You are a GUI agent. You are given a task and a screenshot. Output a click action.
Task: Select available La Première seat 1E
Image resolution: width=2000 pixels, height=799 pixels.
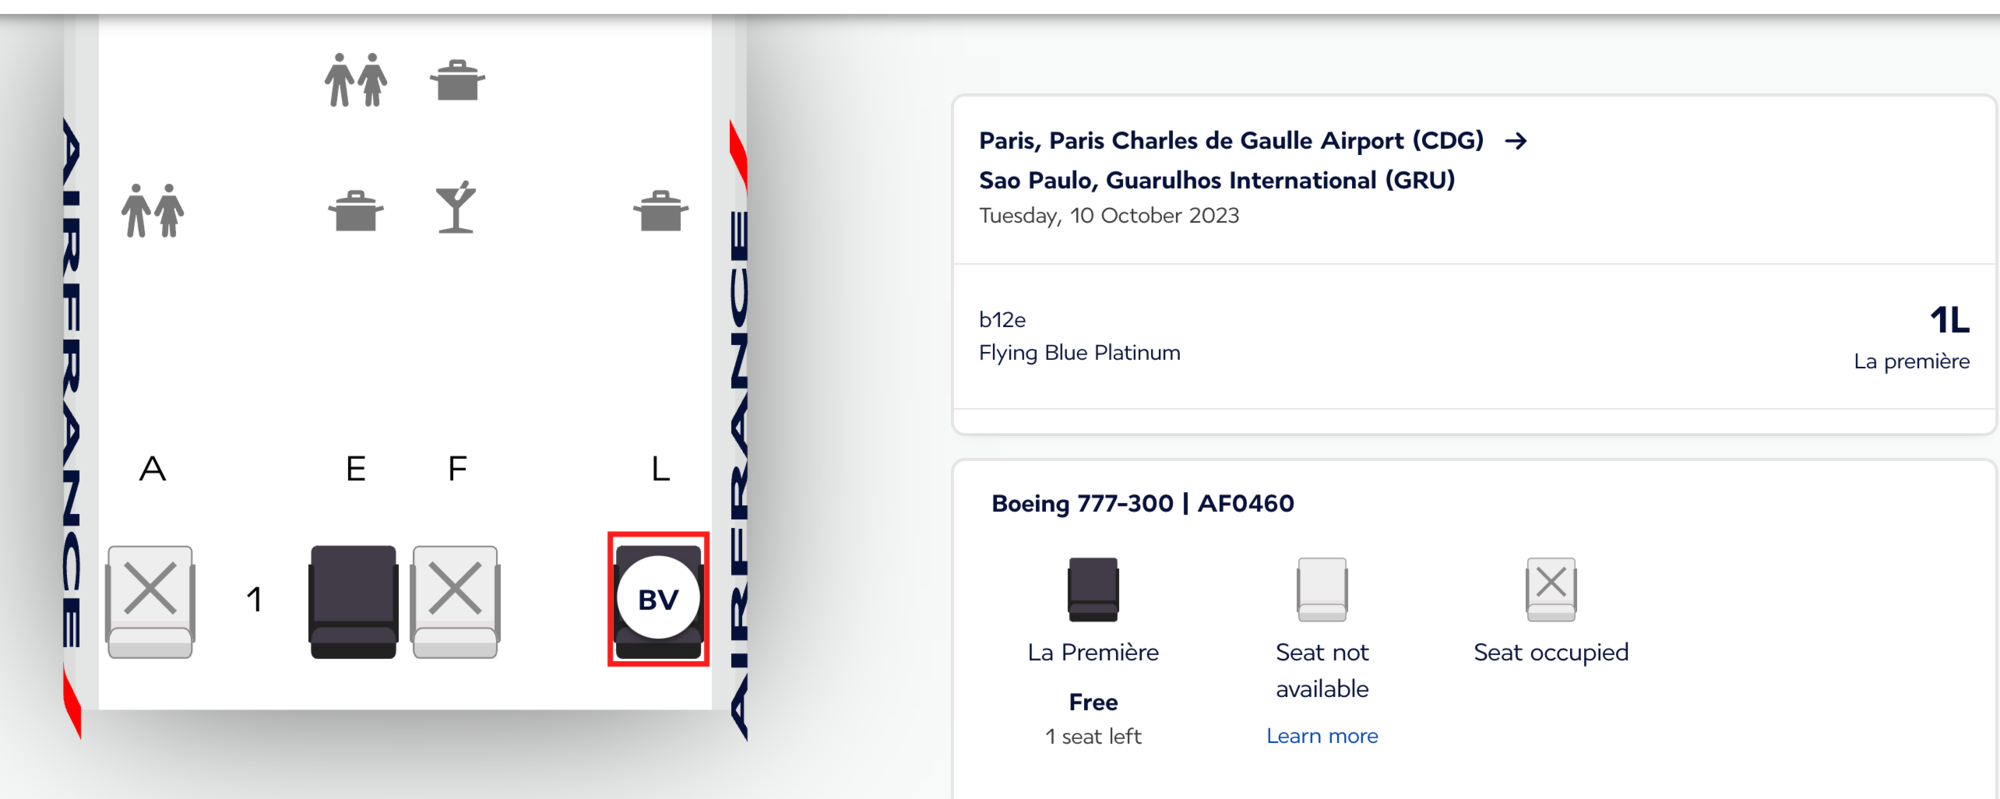(353, 601)
